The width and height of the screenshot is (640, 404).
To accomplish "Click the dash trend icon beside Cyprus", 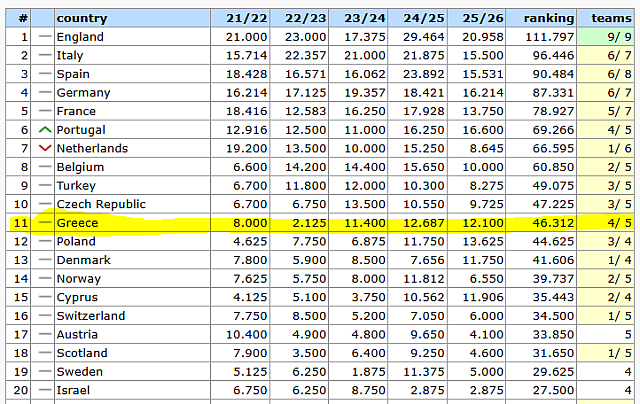I will pyautogui.click(x=44, y=297).
